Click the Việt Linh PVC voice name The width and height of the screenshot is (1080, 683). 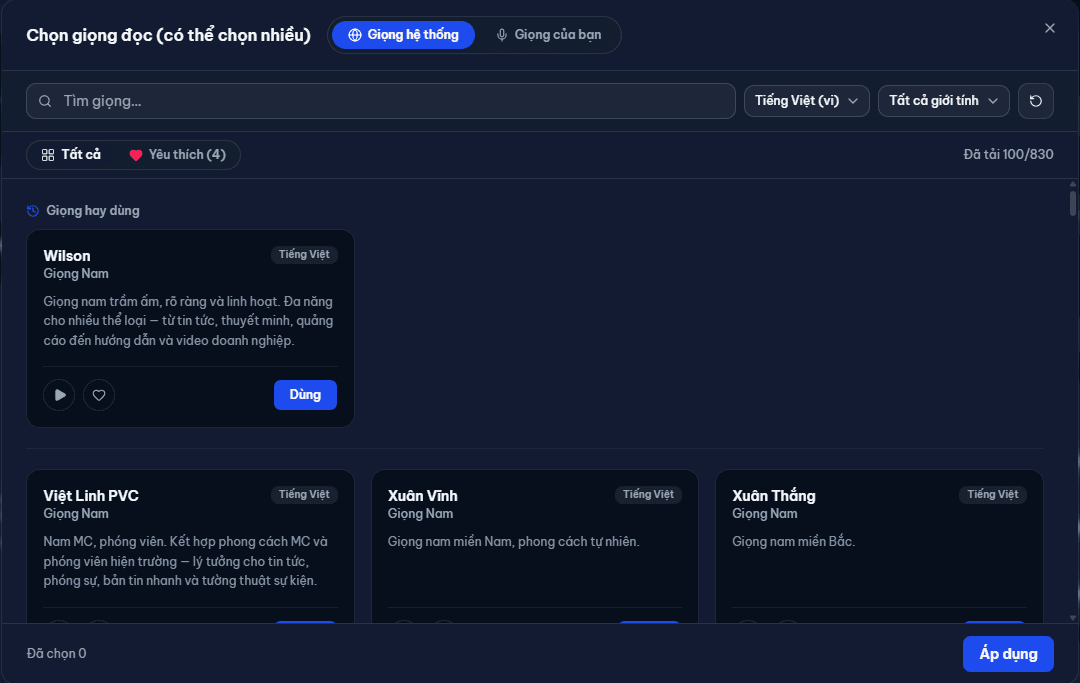point(91,496)
